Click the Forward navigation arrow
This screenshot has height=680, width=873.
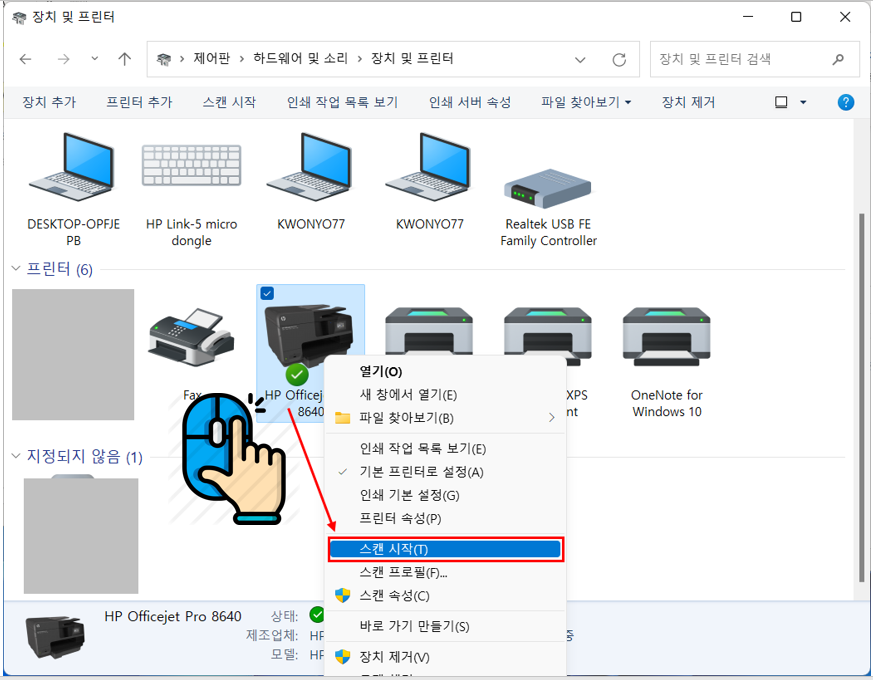[x=63, y=59]
